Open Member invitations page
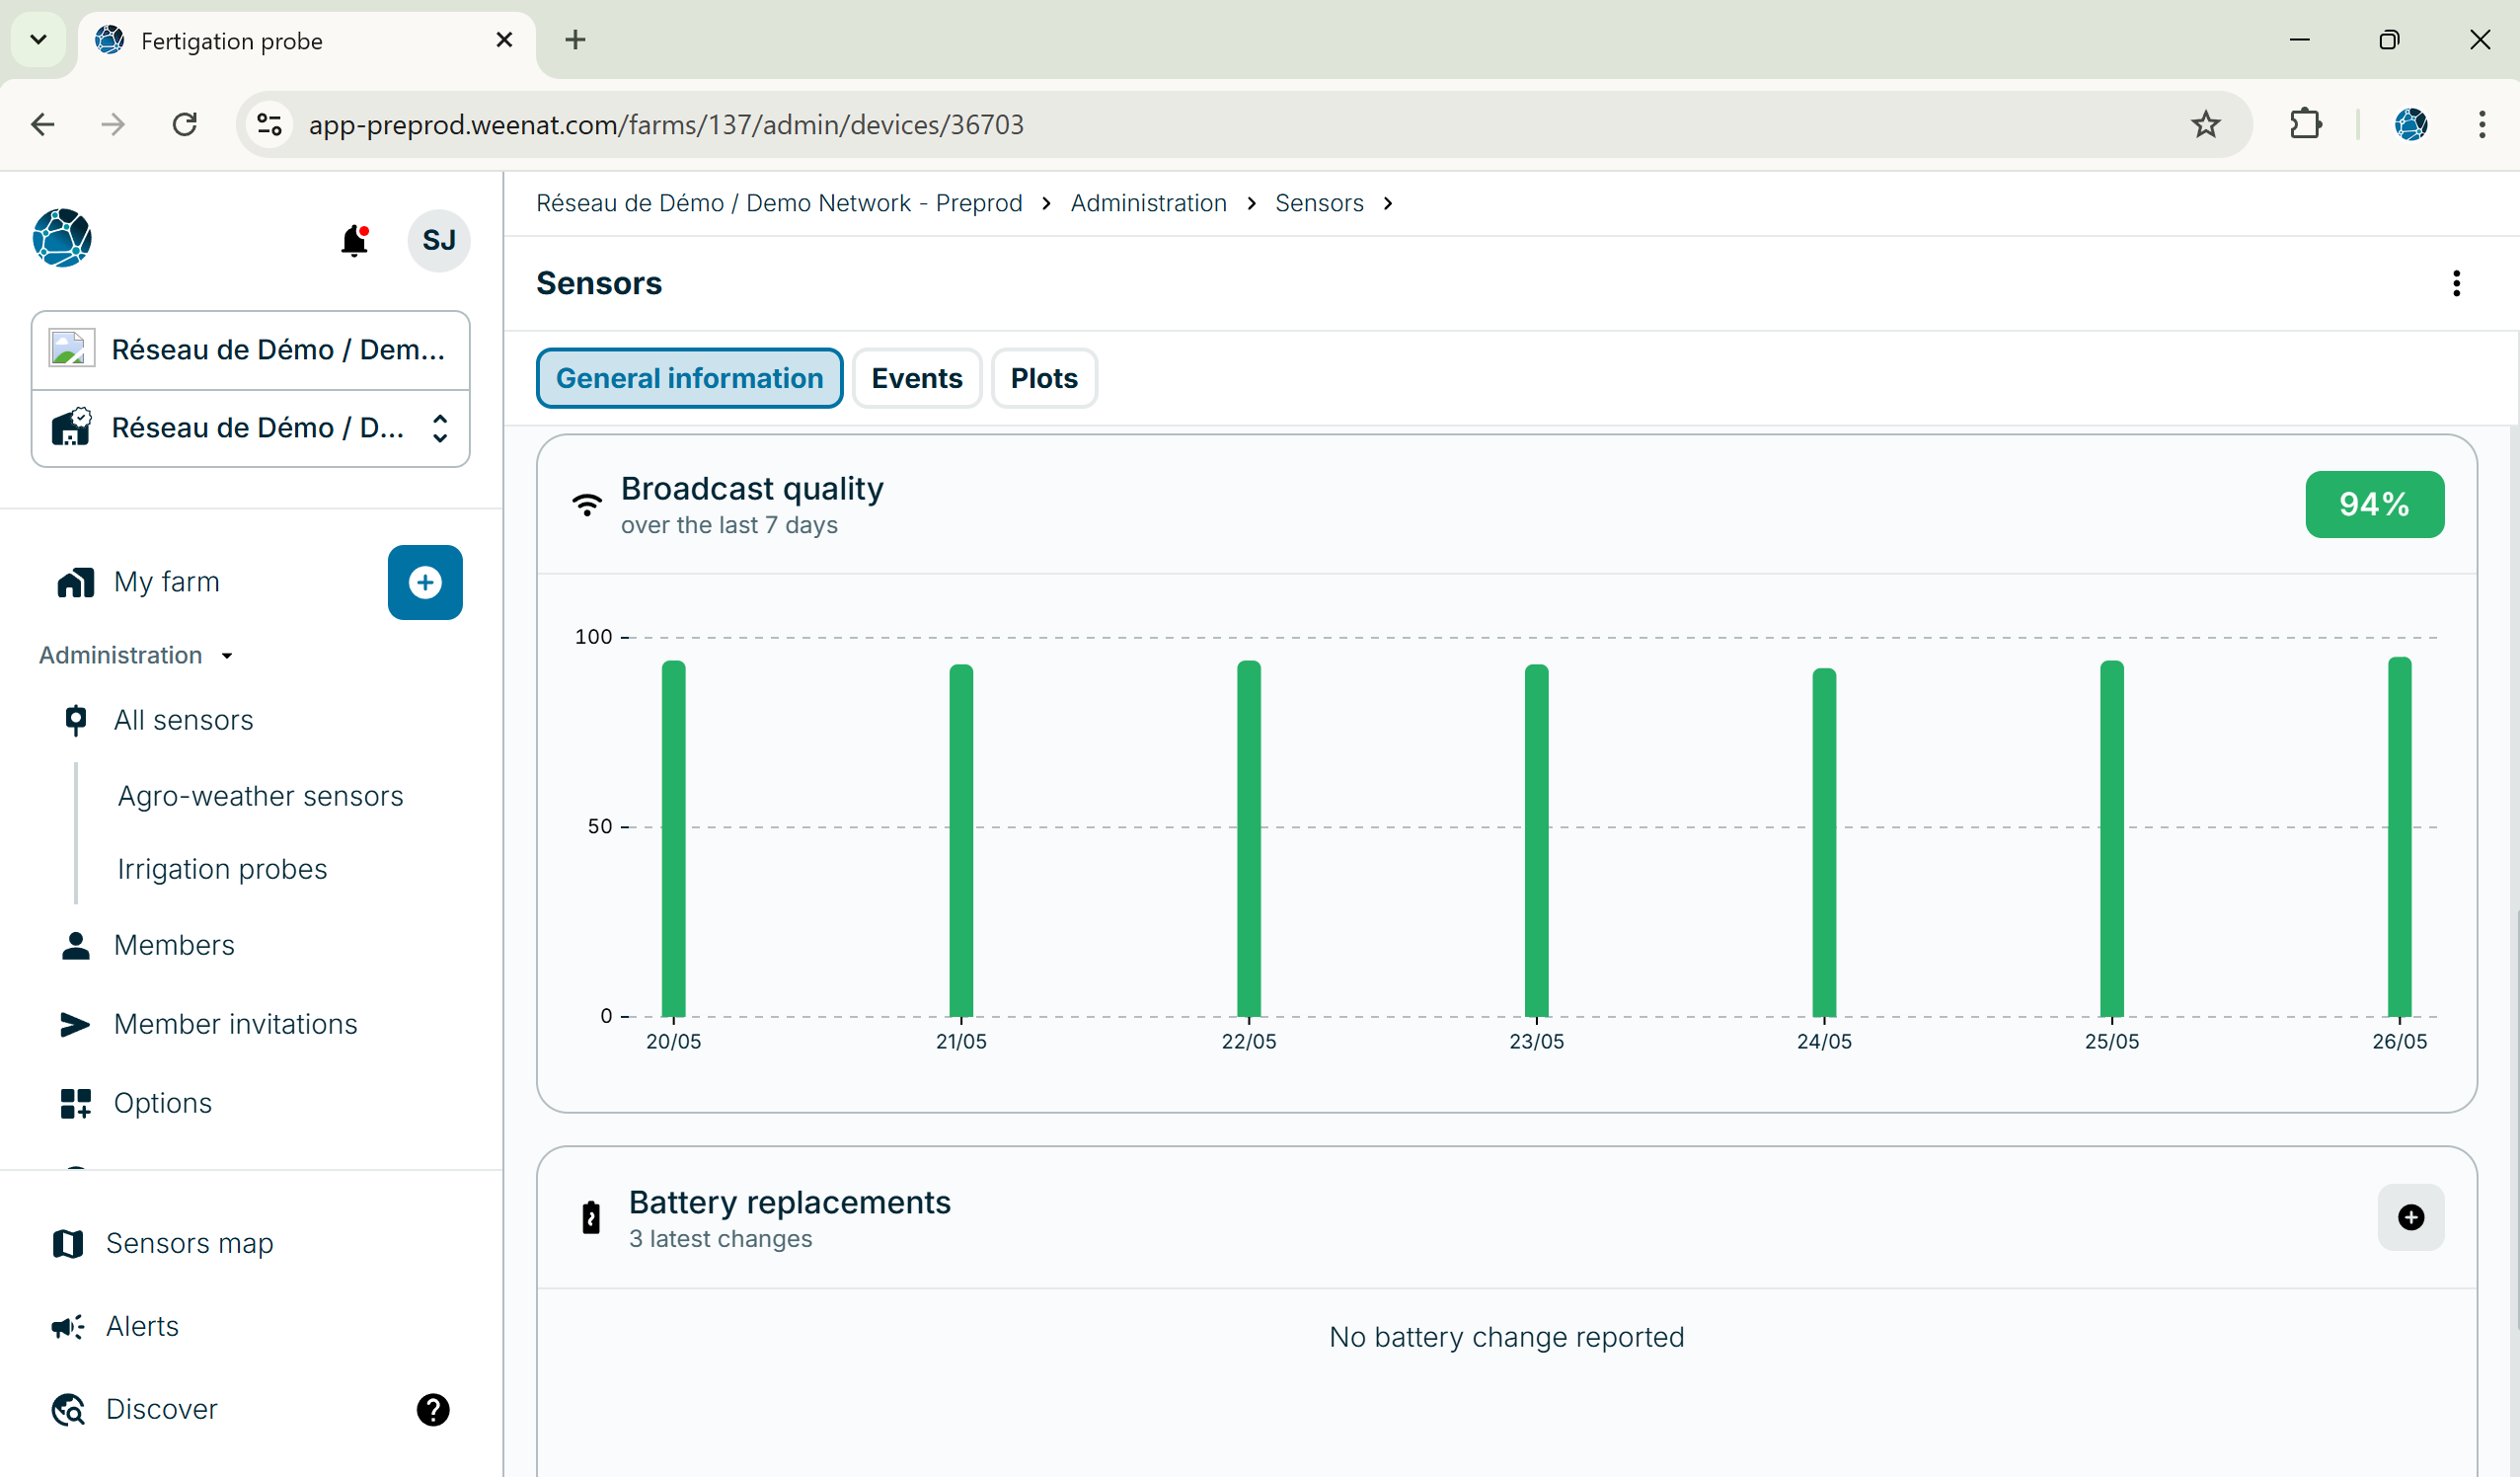The image size is (2520, 1477). (235, 1024)
